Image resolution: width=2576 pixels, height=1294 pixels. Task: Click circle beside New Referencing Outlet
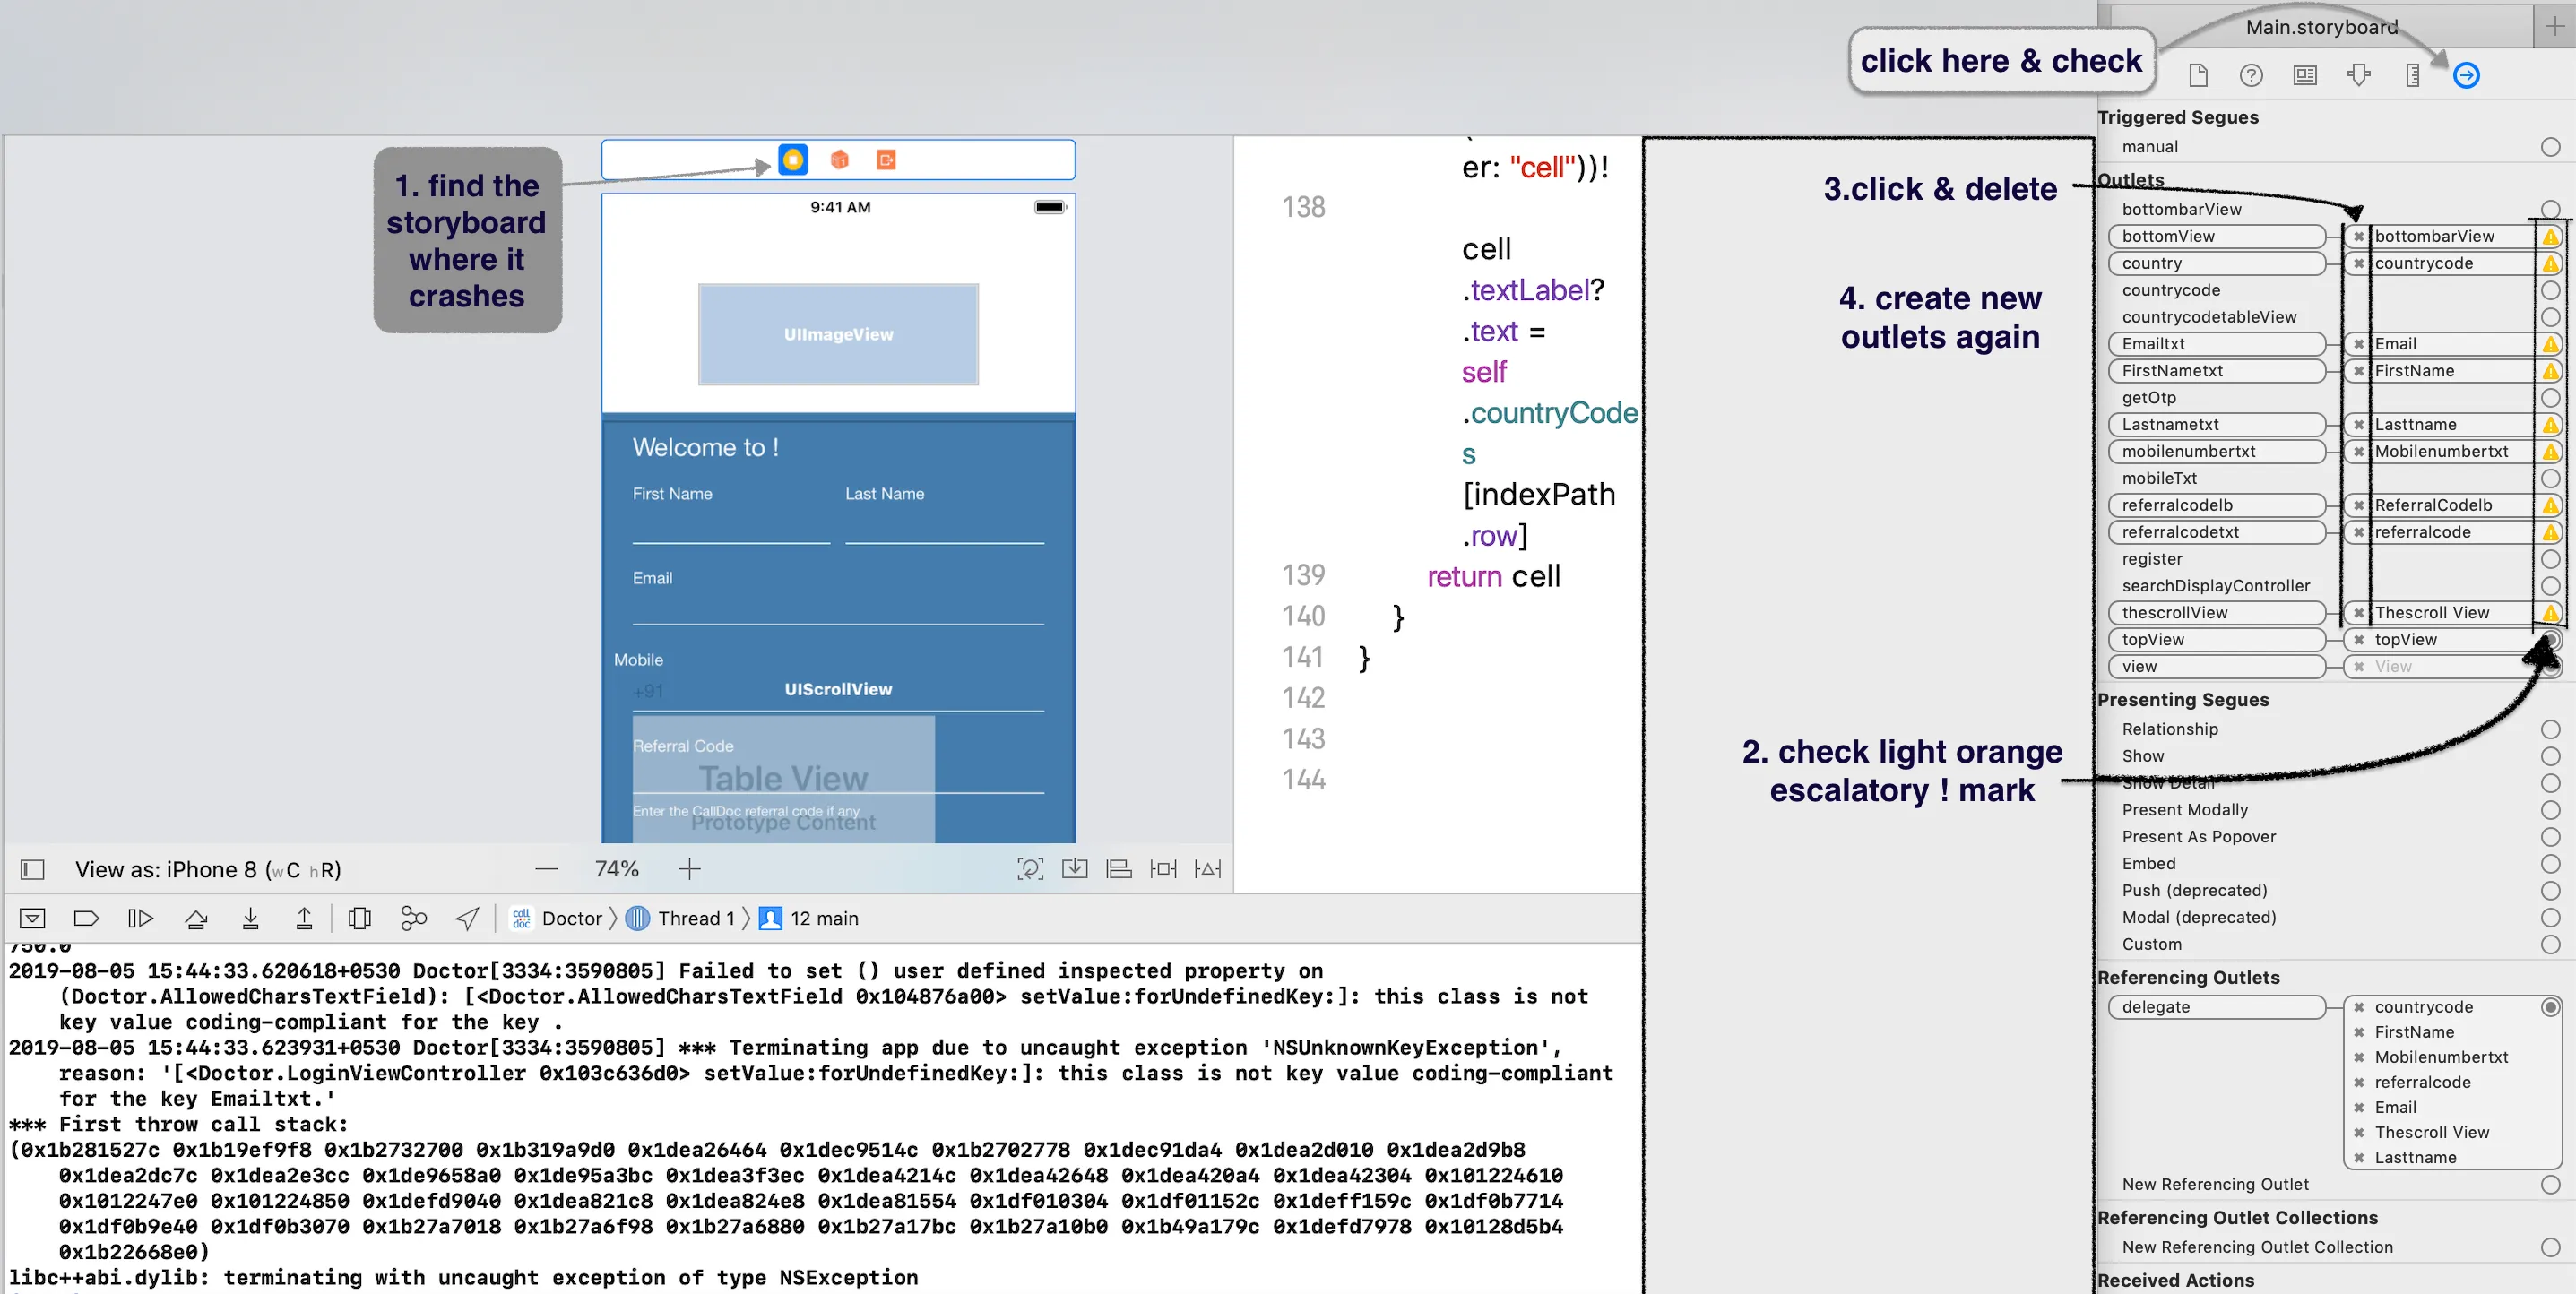pos(2550,1184)
